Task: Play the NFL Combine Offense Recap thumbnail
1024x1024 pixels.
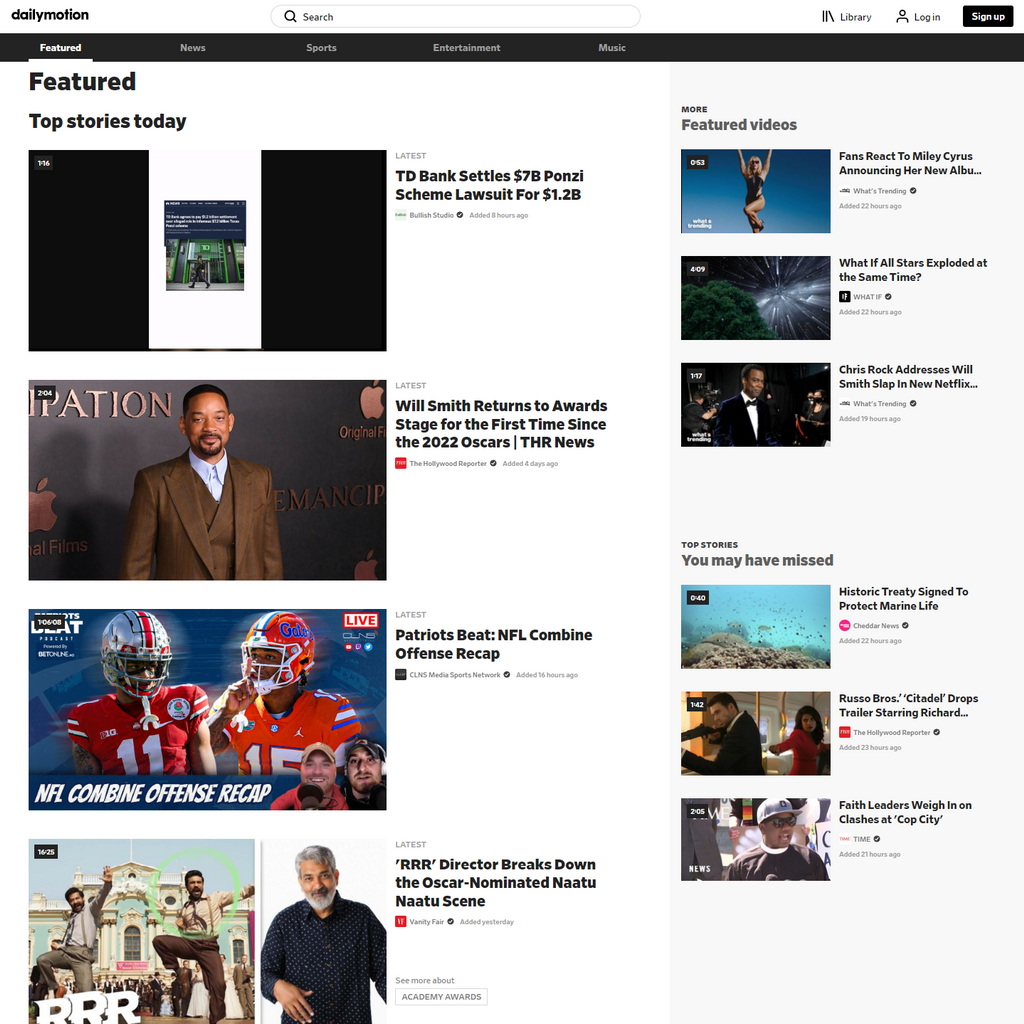Action: 208,710
